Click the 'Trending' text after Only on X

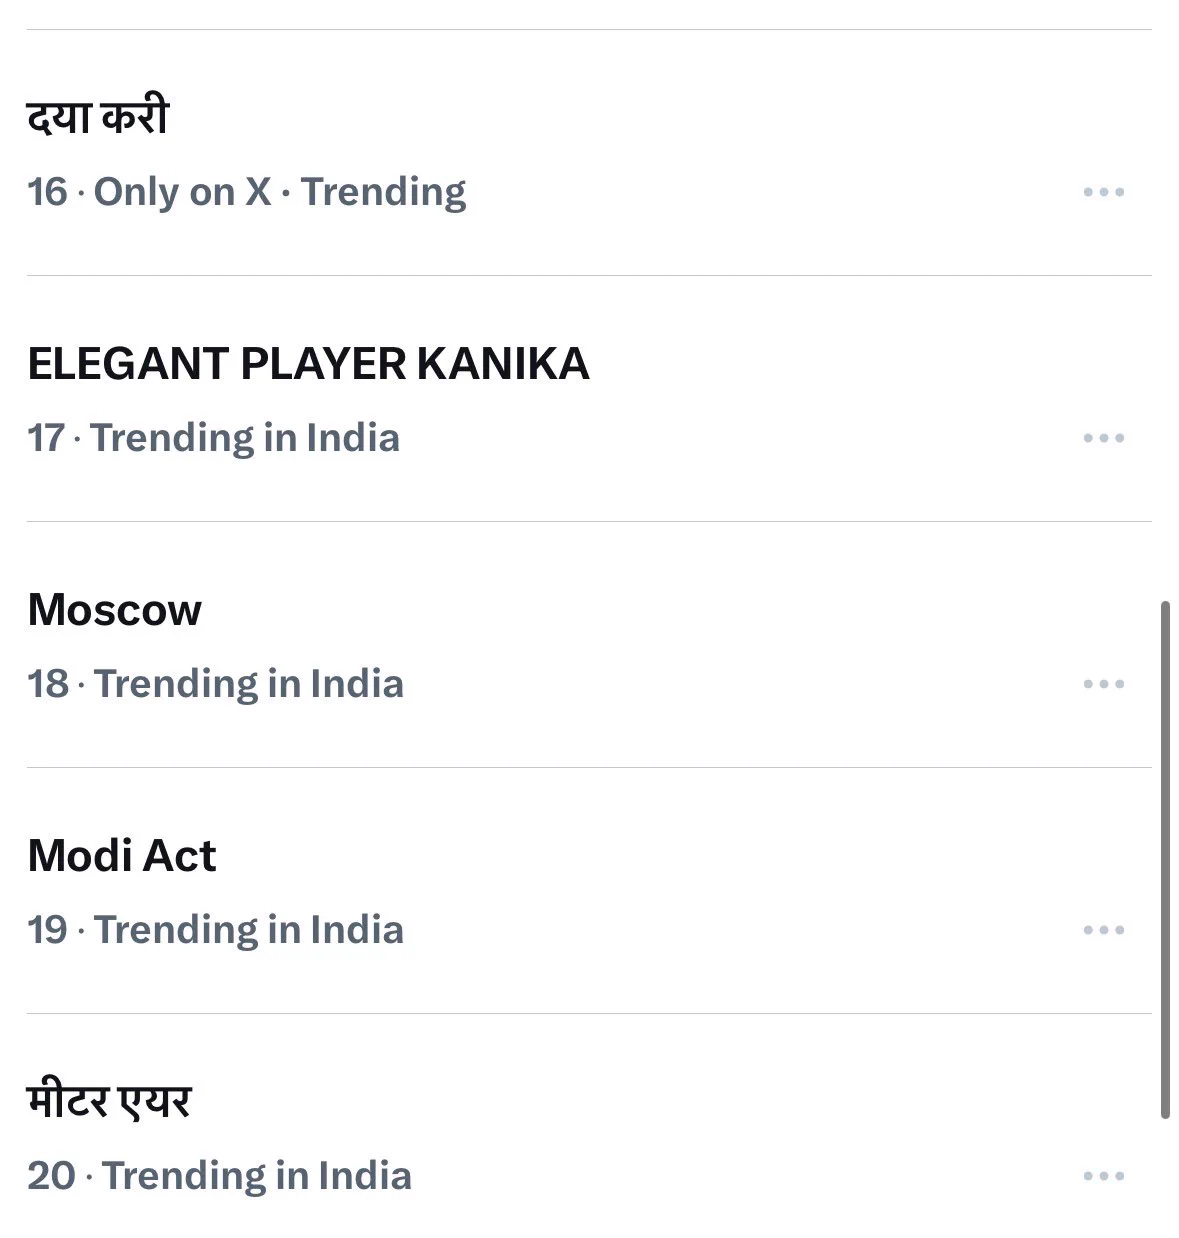(x=384, y=192)
